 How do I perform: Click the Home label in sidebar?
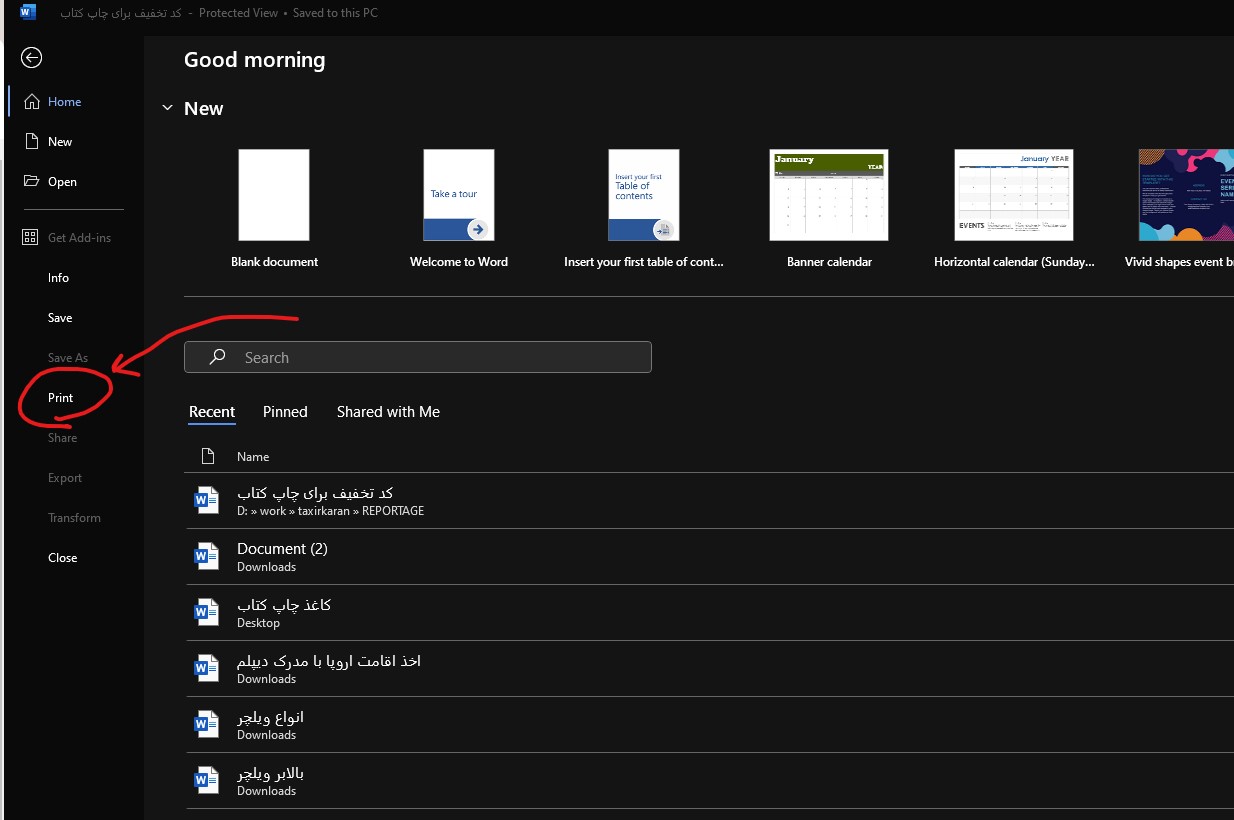pos(65,102)
